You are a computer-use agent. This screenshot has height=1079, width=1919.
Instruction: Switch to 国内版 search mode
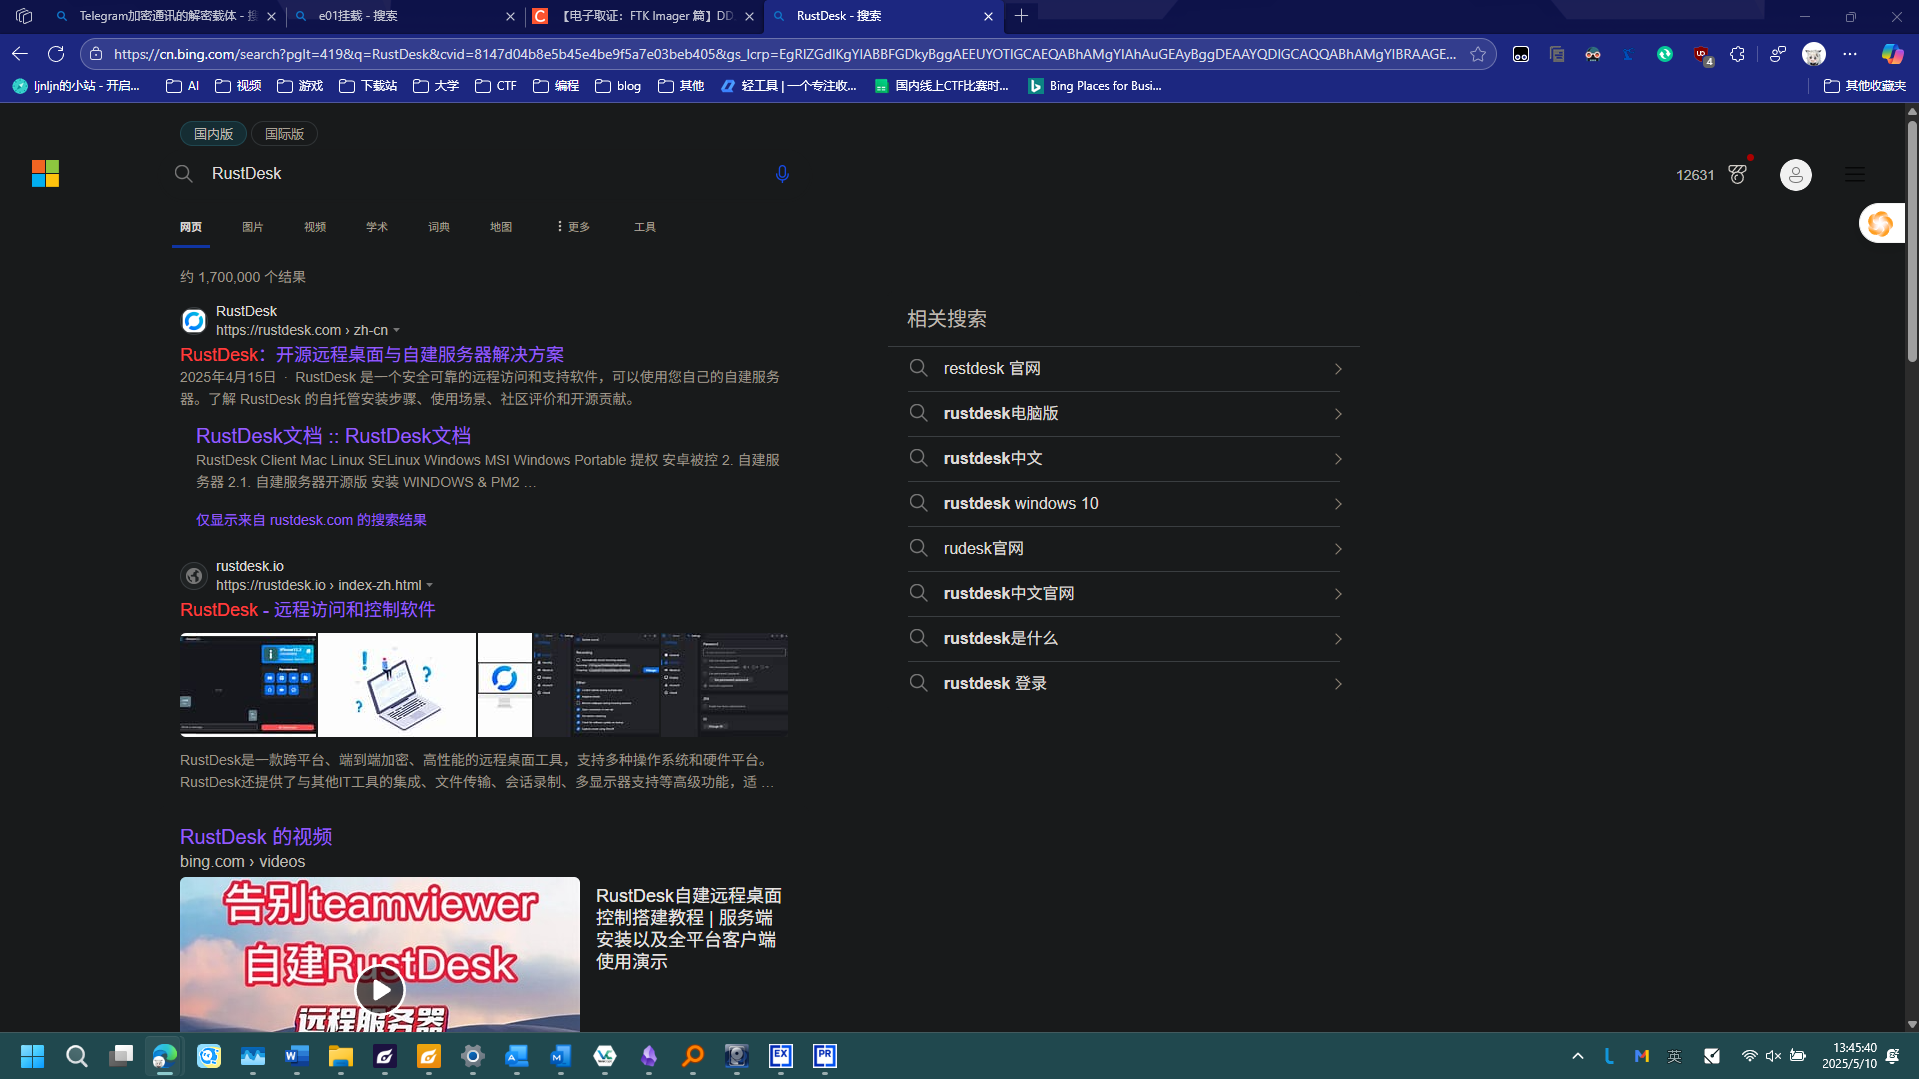coord(213,134)
